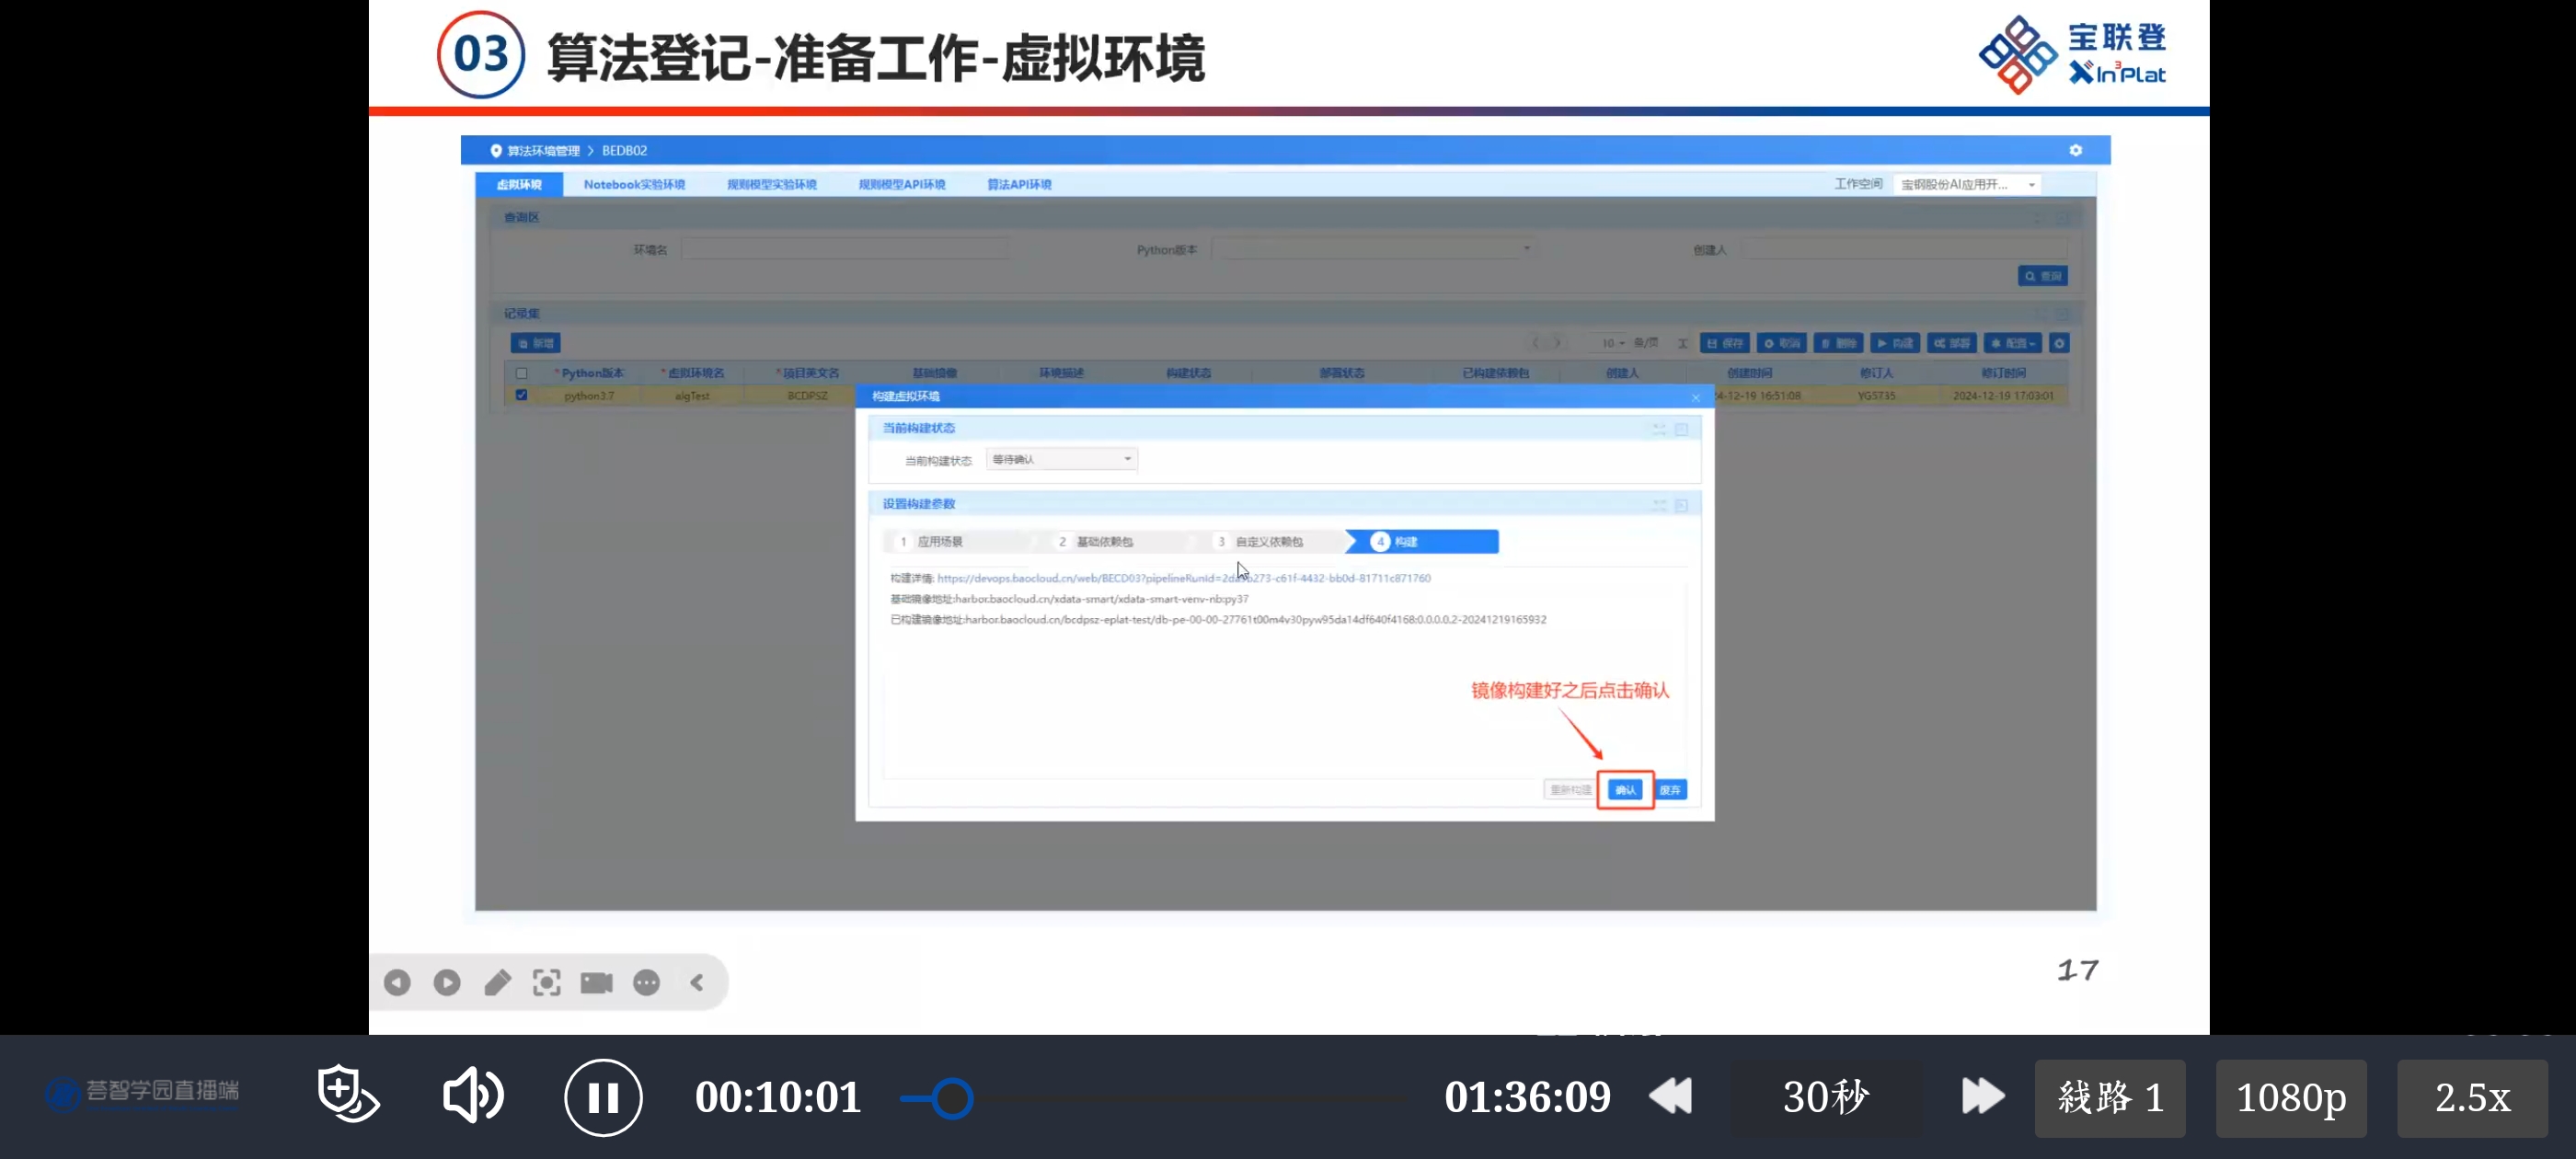Toggle the table header select-all checkbox
Viewport: 2576px width, 1159px height.
coord(521,373)
